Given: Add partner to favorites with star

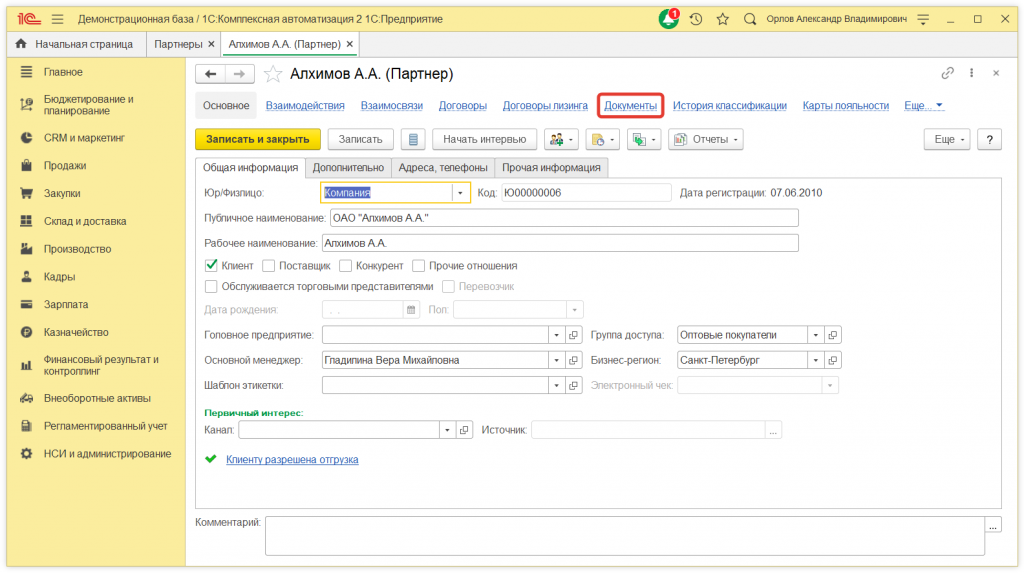Looking at the screenshot, I should (272, 74).
